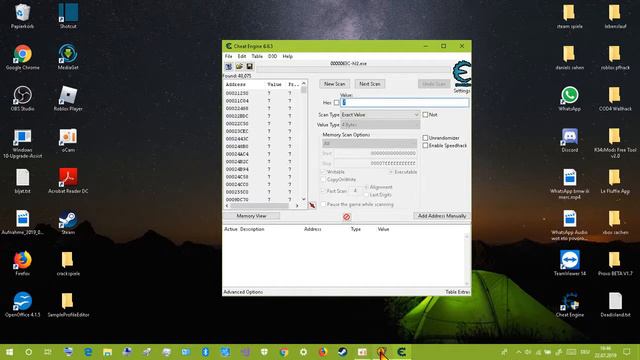The height and width of the screenshot is (360, 640).
Task: Click the Next Scan button
Action: [x=370, y=84]
